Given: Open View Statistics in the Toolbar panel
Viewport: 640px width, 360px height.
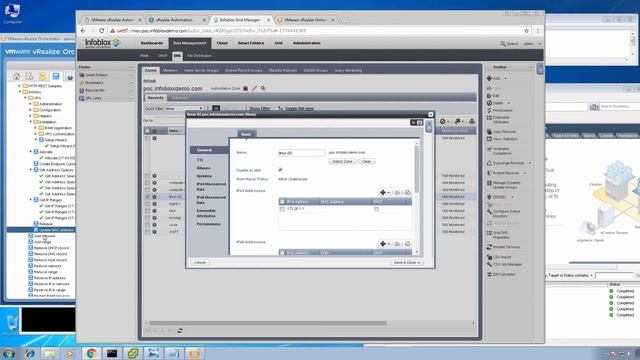Looking at the screenshot, I should pyautogui.click(x=505, y=139).
